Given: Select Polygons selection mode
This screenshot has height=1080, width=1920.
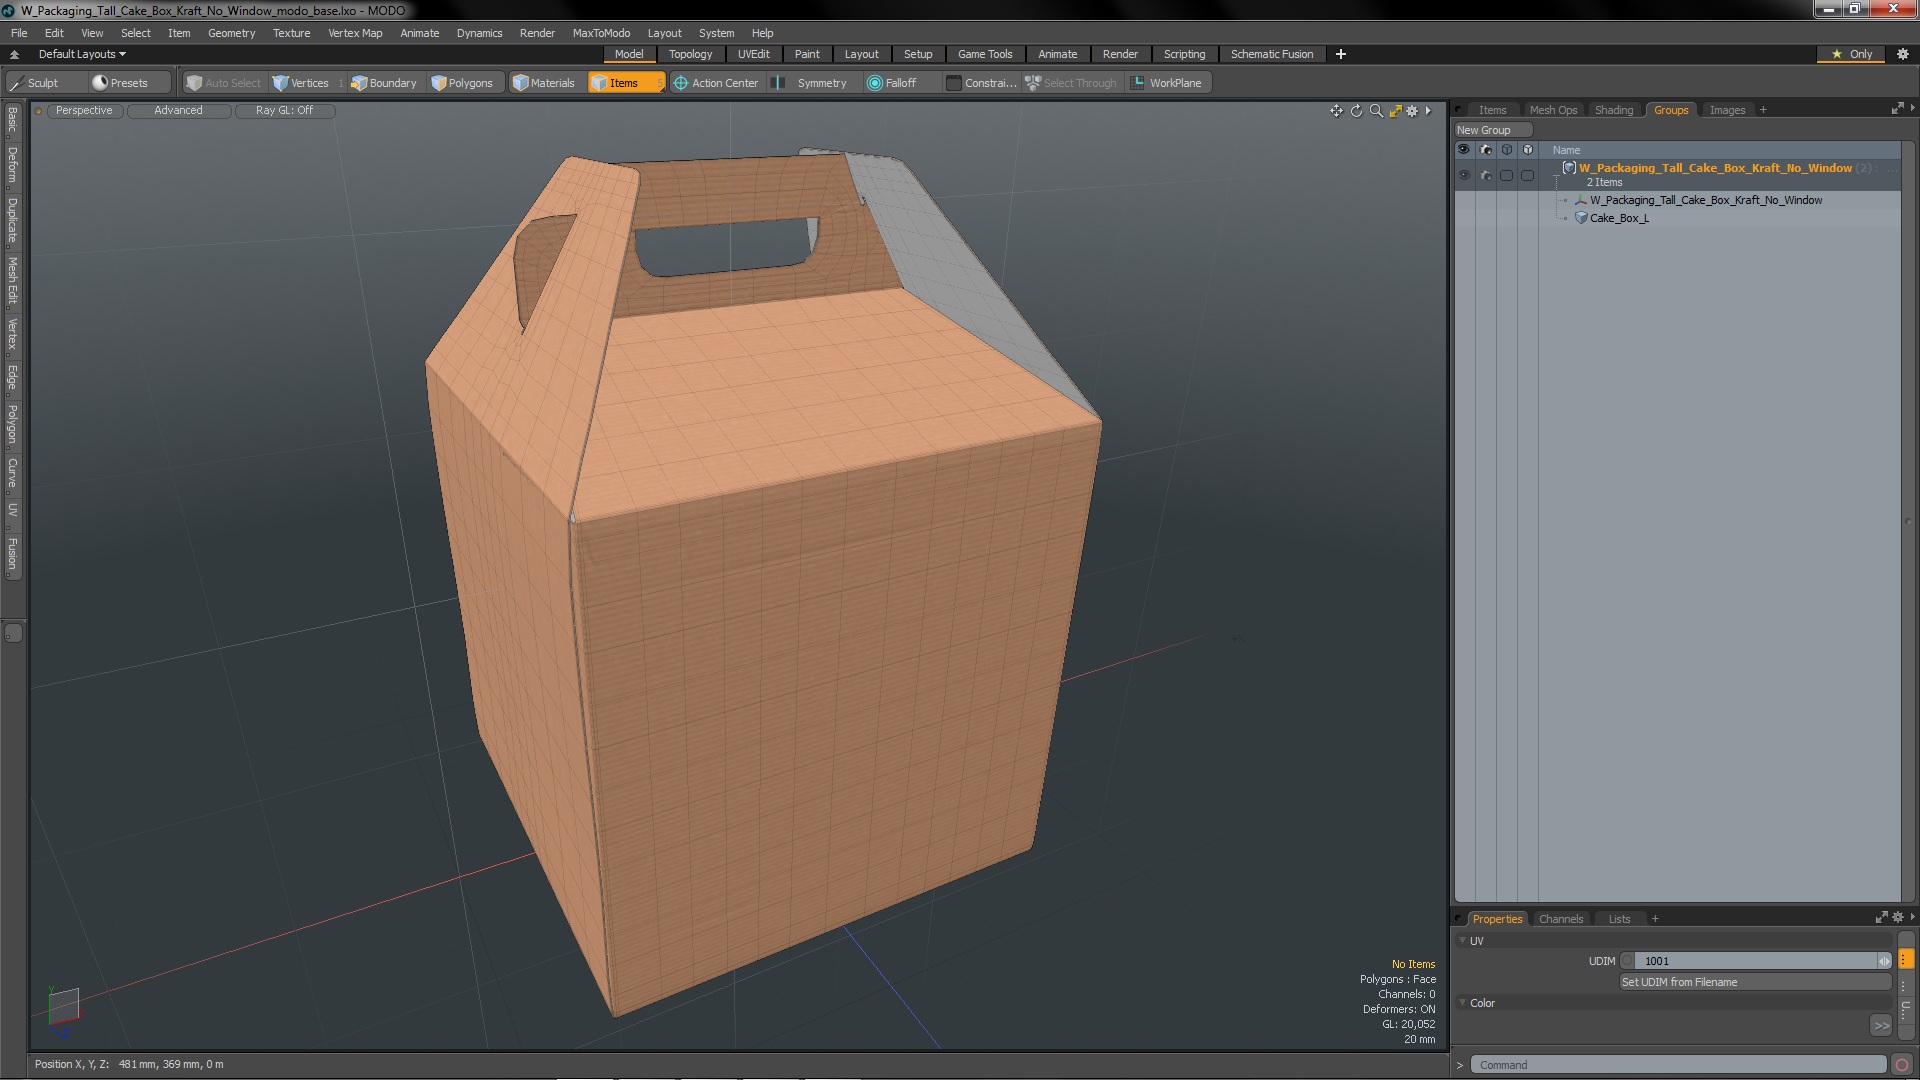Looking at the screenshot, I should 462,83.
